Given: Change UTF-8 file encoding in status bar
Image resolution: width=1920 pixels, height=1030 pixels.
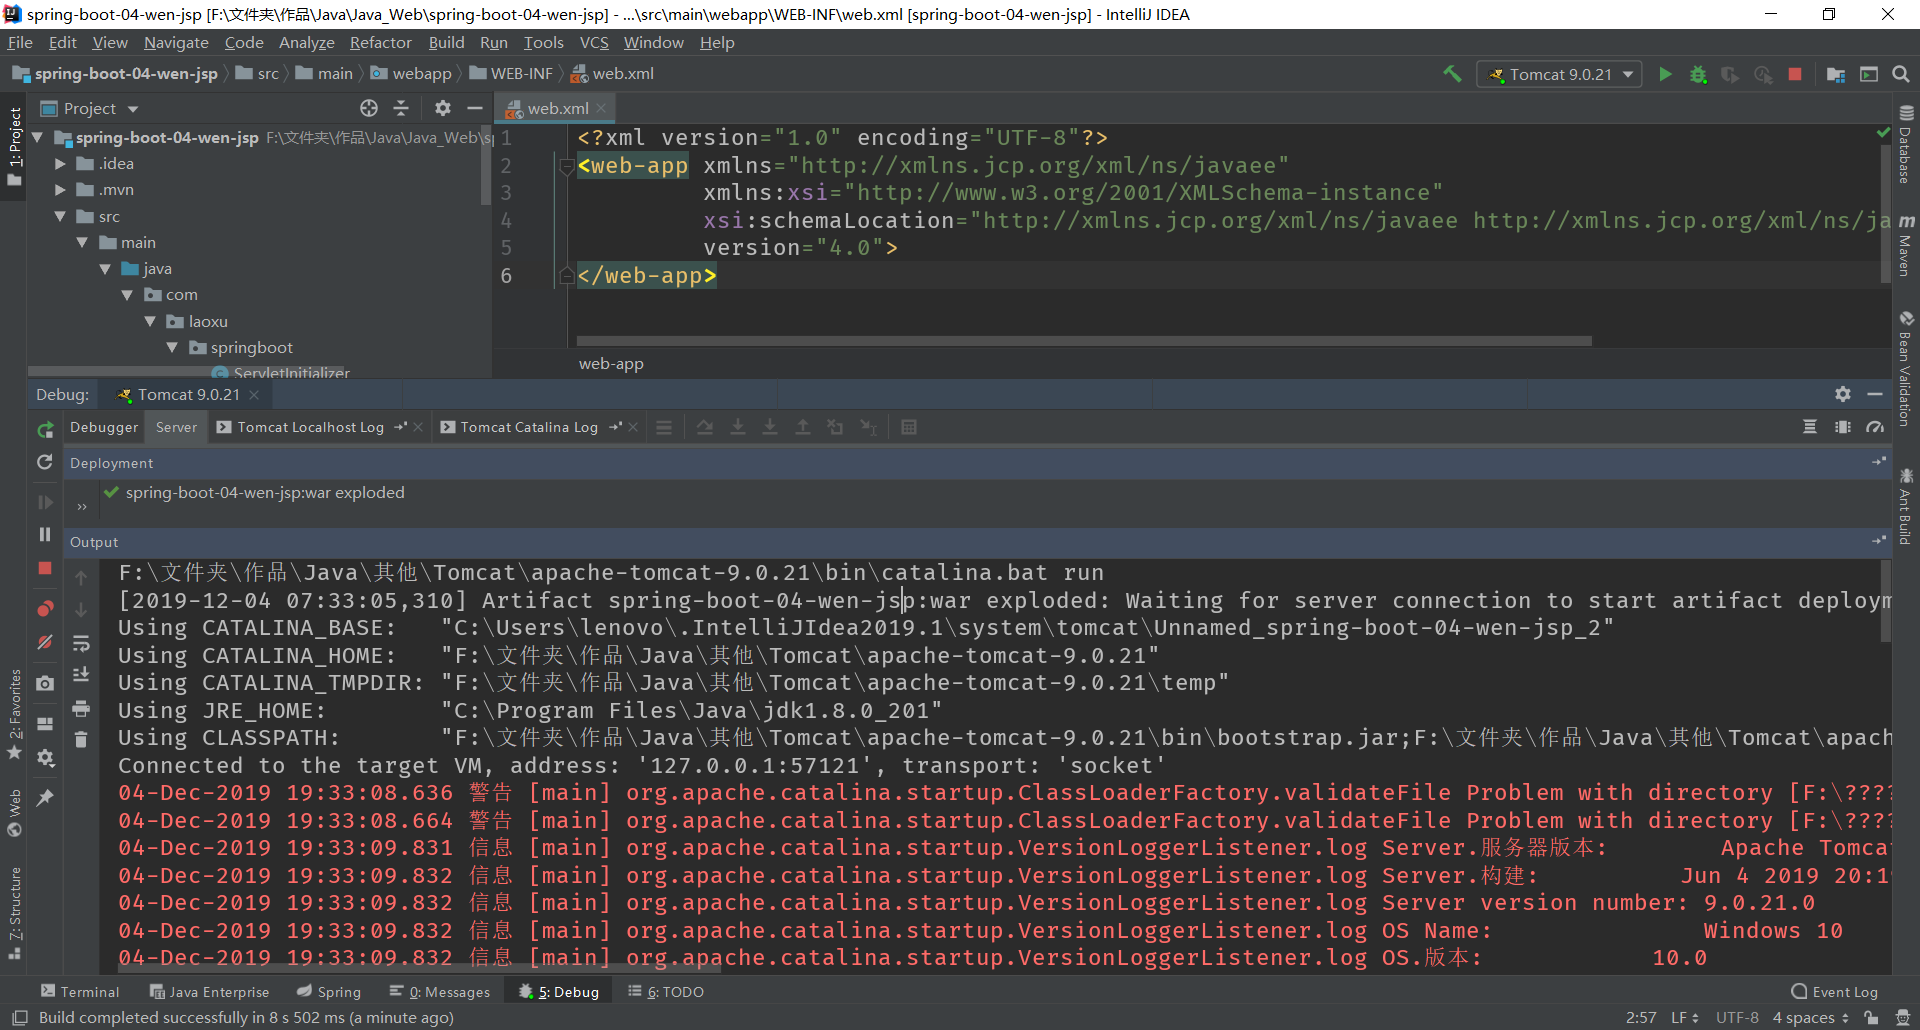Looking at the screenshot, I should (x=1737, y=1018).
